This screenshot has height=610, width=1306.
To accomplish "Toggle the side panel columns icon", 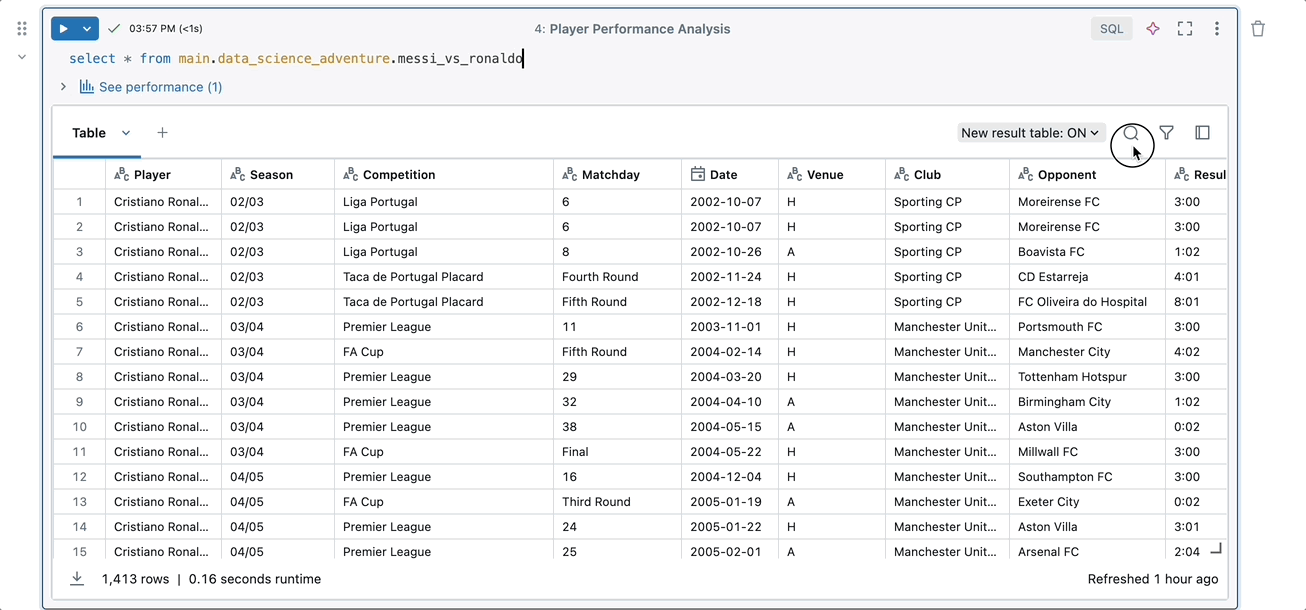I will point(1202,133).
